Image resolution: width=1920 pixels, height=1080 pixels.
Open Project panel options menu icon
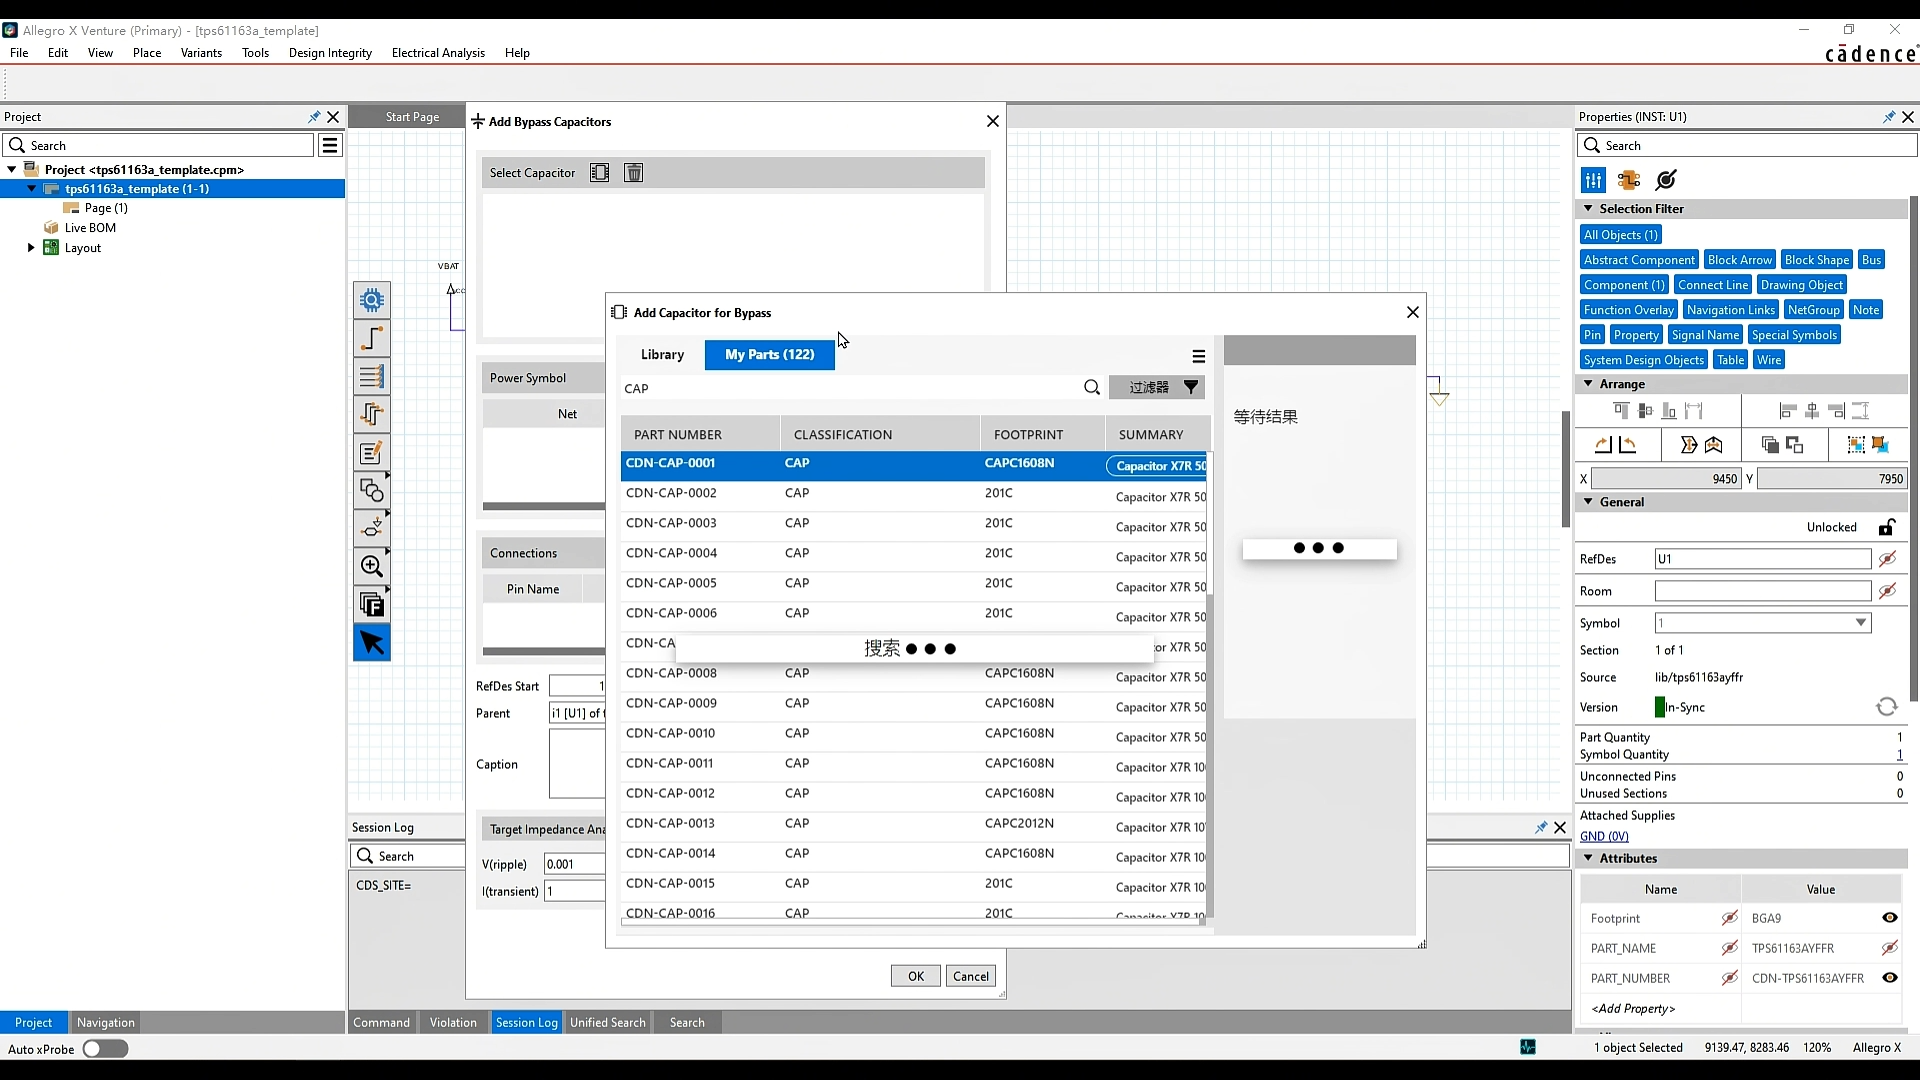point(330,146)
